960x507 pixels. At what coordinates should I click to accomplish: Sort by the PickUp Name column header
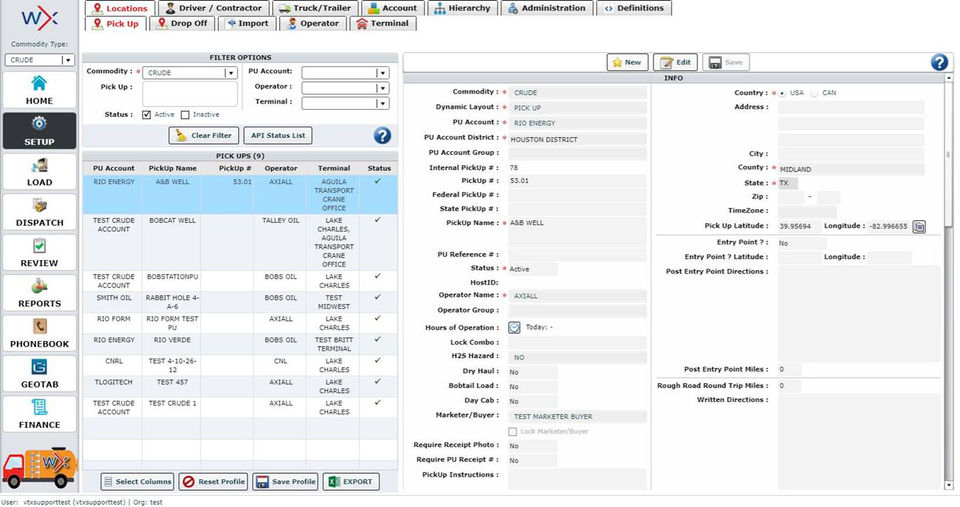click(172, 168)
